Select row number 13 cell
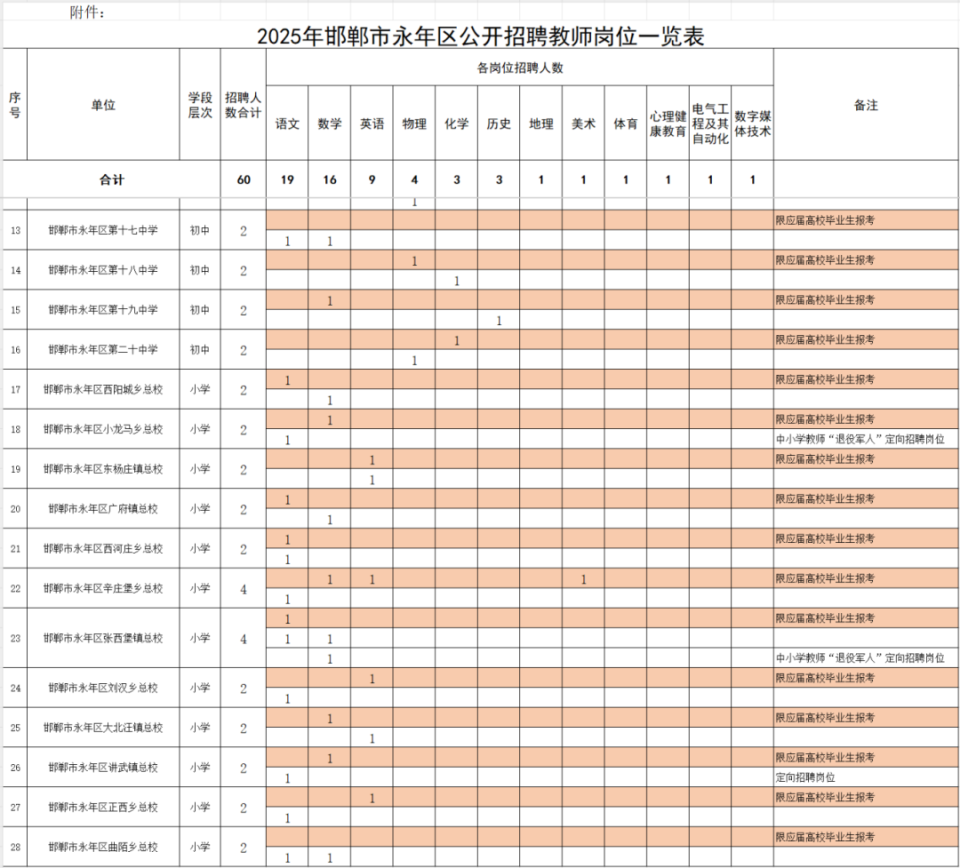This screenshot has width=960, height=868. tap(15, 230)
